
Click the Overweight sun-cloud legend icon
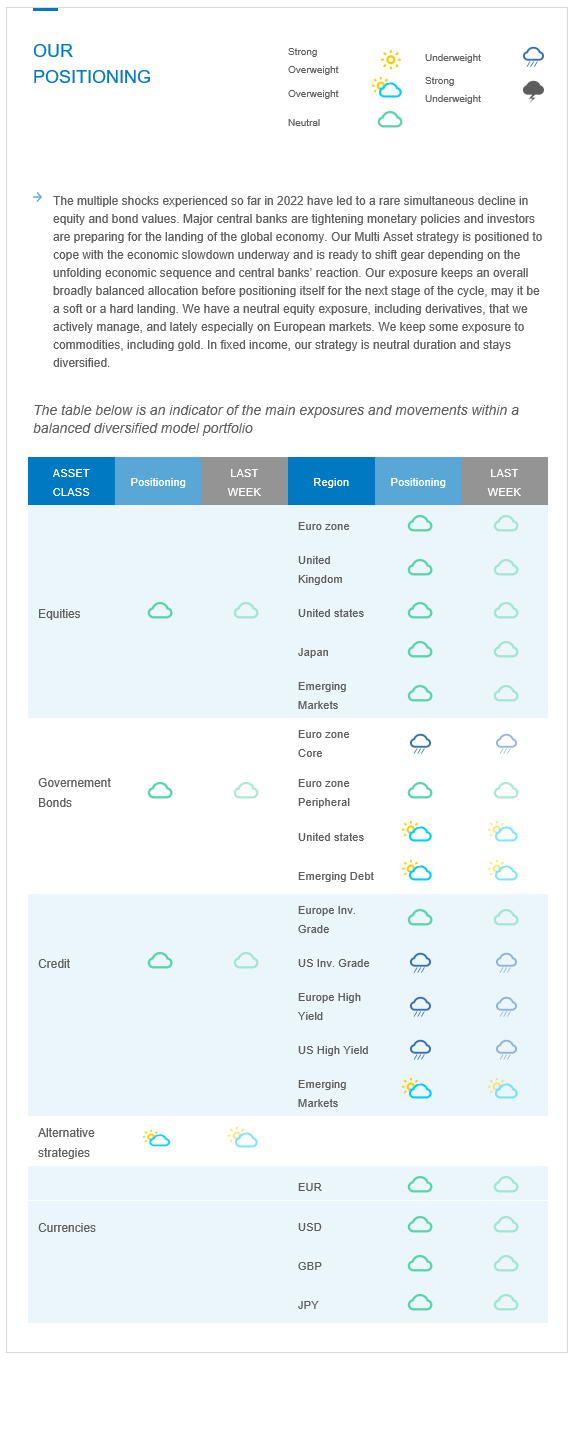pyautogui.click(x=387, y=88)
